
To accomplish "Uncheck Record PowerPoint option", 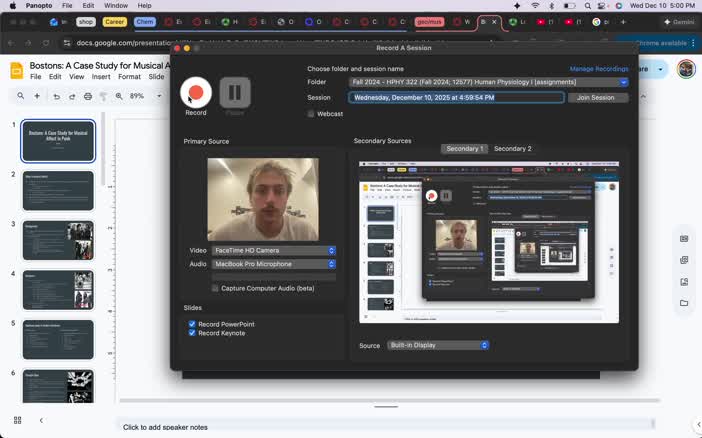I will tap(192, 324).
